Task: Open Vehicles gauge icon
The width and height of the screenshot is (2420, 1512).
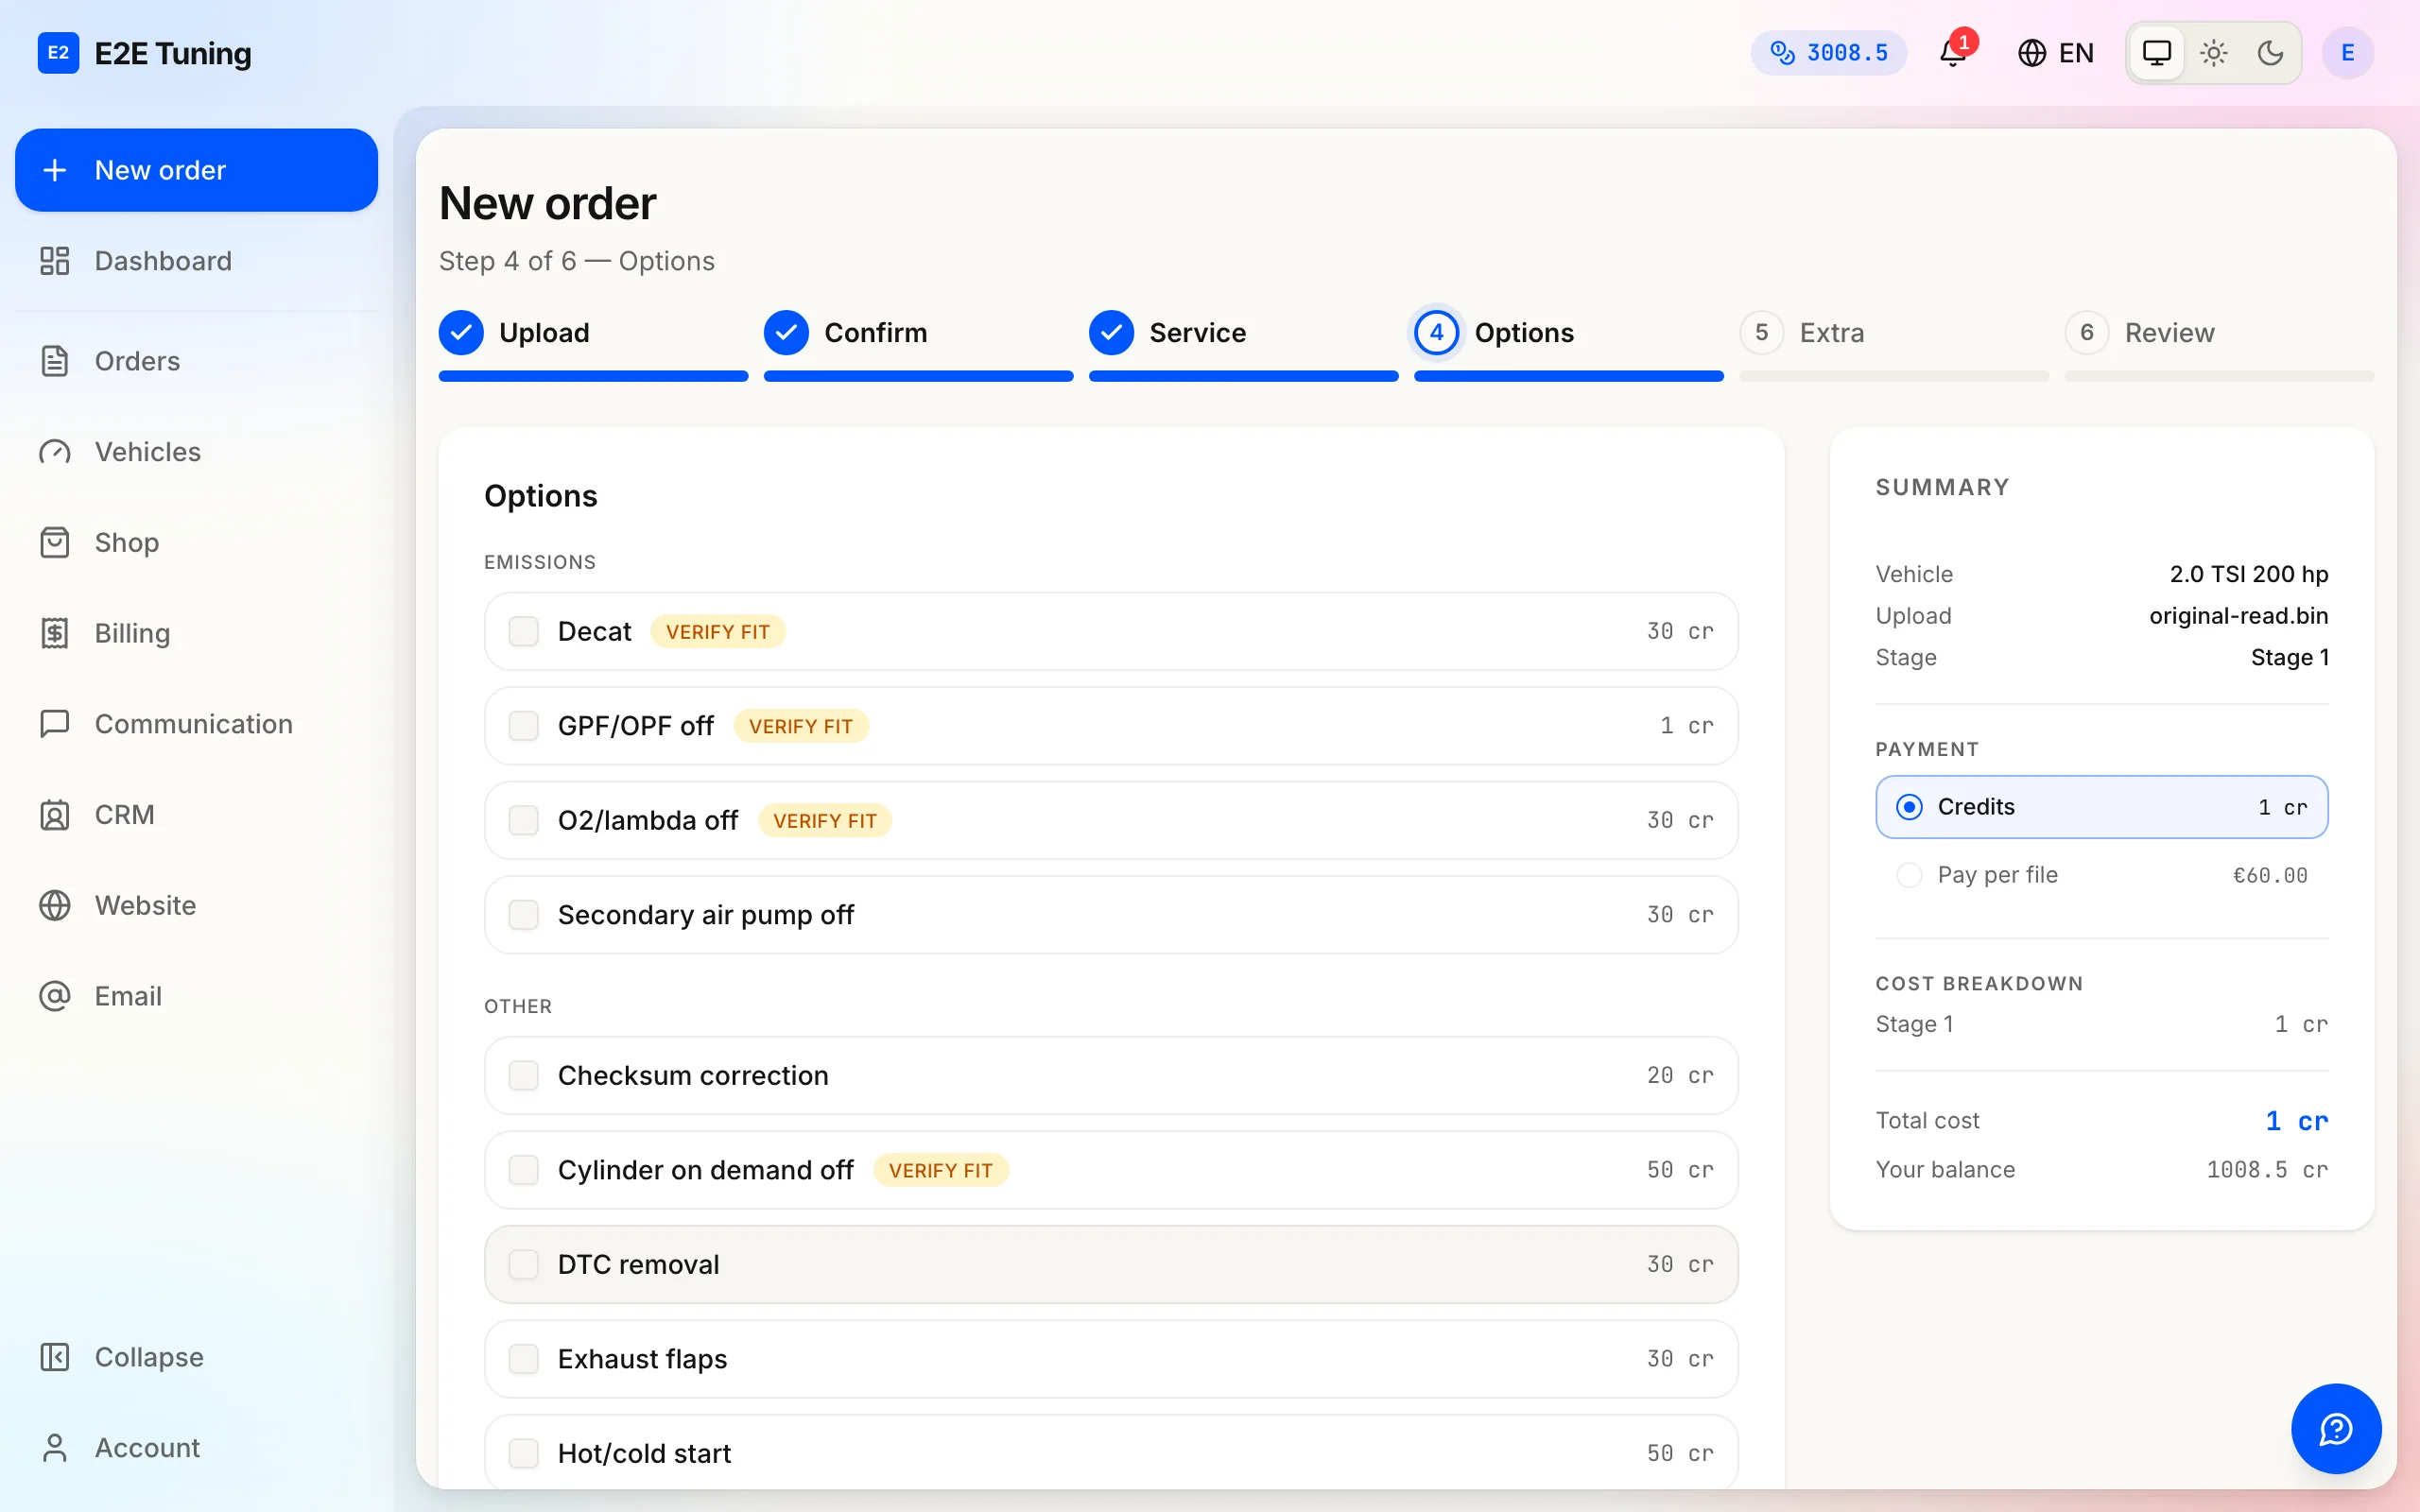Action: 55,452
